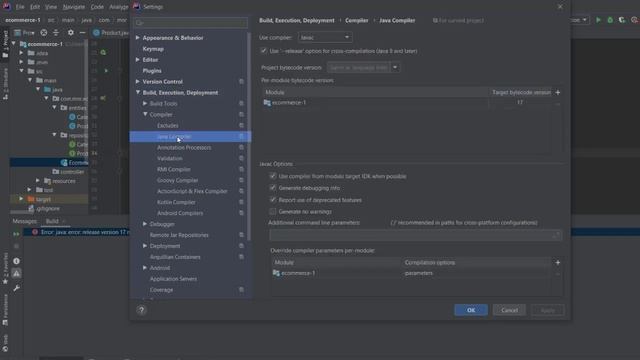Select Kotlin Compiler settings item

pyautogui.click(x=176, y=202)
